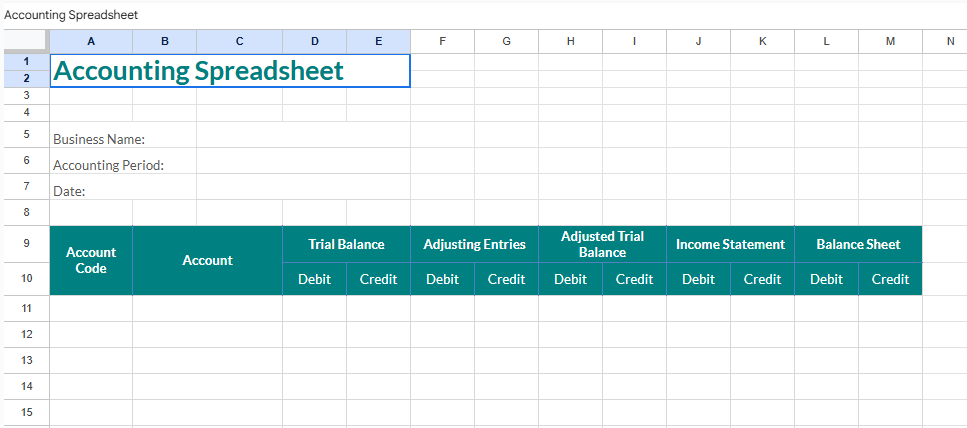Click the Account header cell
Viewport: 967px width, 428px height.
(207, 261)
